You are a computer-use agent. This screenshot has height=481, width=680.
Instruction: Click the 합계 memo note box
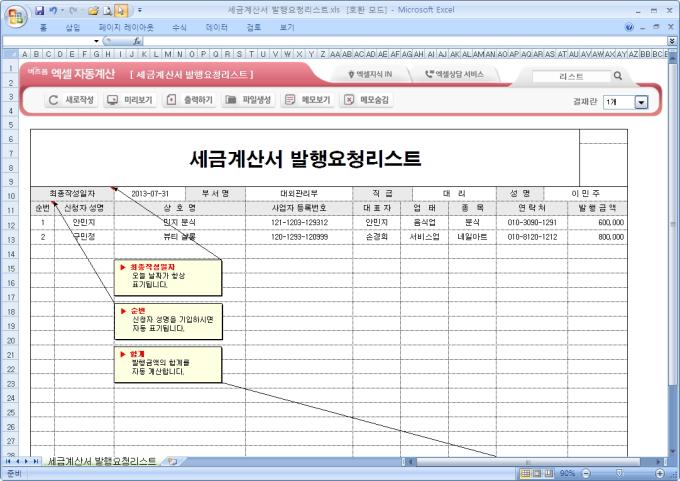(x=168, y=364)
